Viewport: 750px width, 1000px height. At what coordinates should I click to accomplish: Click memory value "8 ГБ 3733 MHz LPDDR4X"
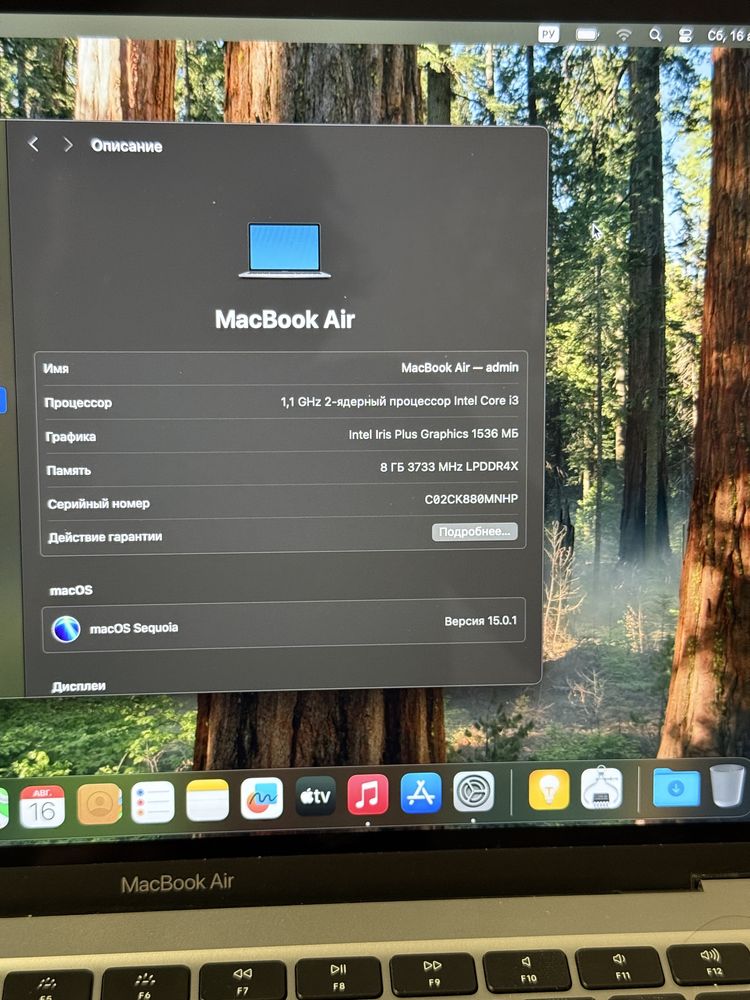[449, 467]
